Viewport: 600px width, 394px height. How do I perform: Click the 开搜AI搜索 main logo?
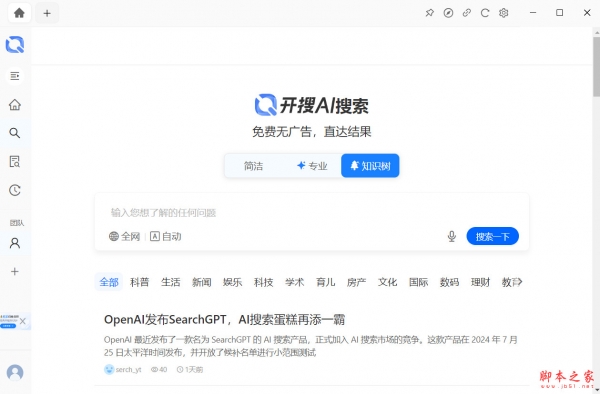coord(311,105)
